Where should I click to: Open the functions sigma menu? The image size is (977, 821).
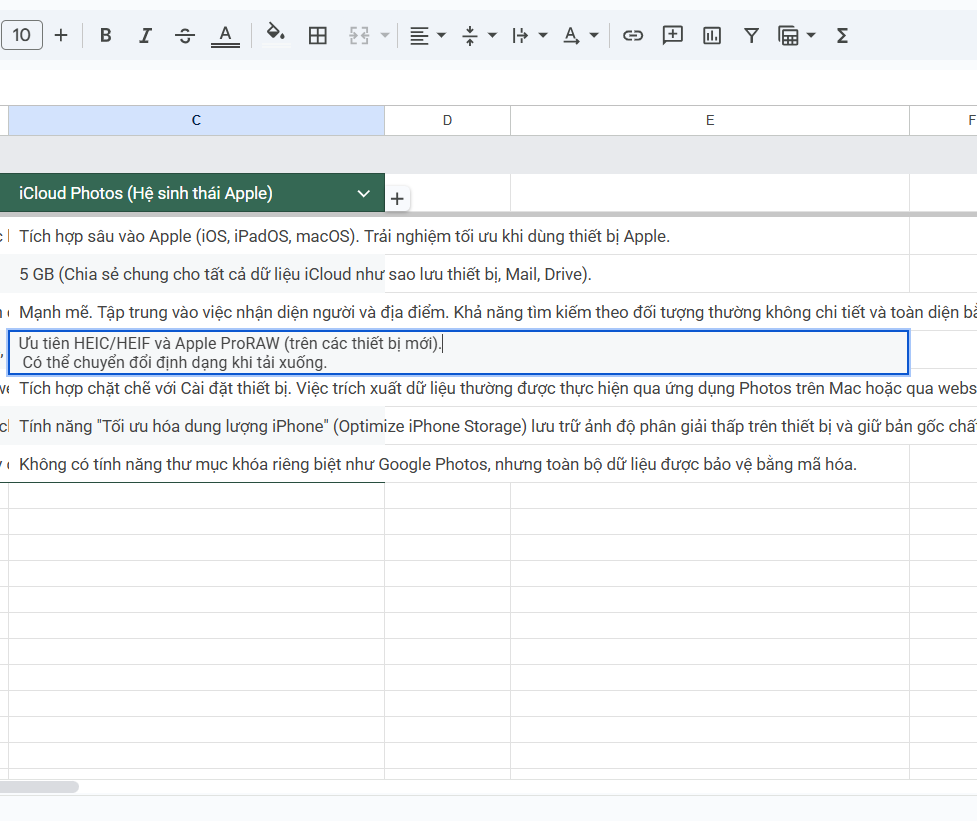coord(842,36)
